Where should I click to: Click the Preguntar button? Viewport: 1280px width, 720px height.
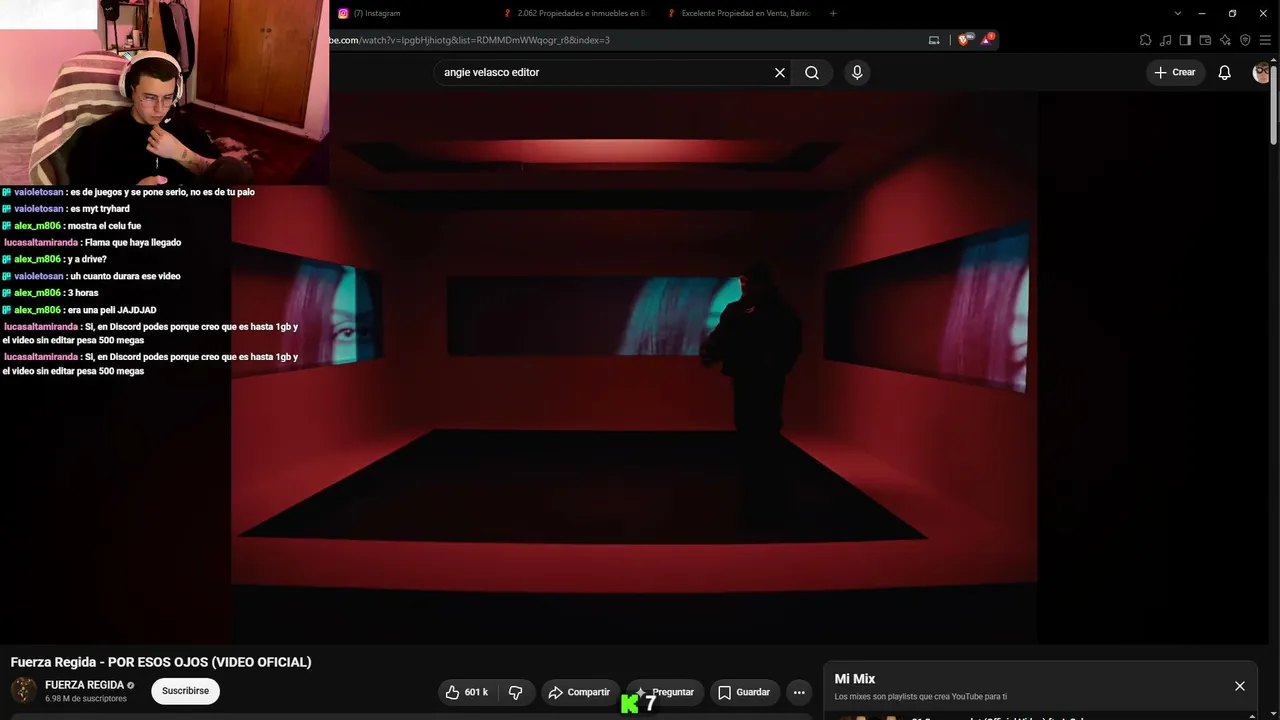click(665, 692)
